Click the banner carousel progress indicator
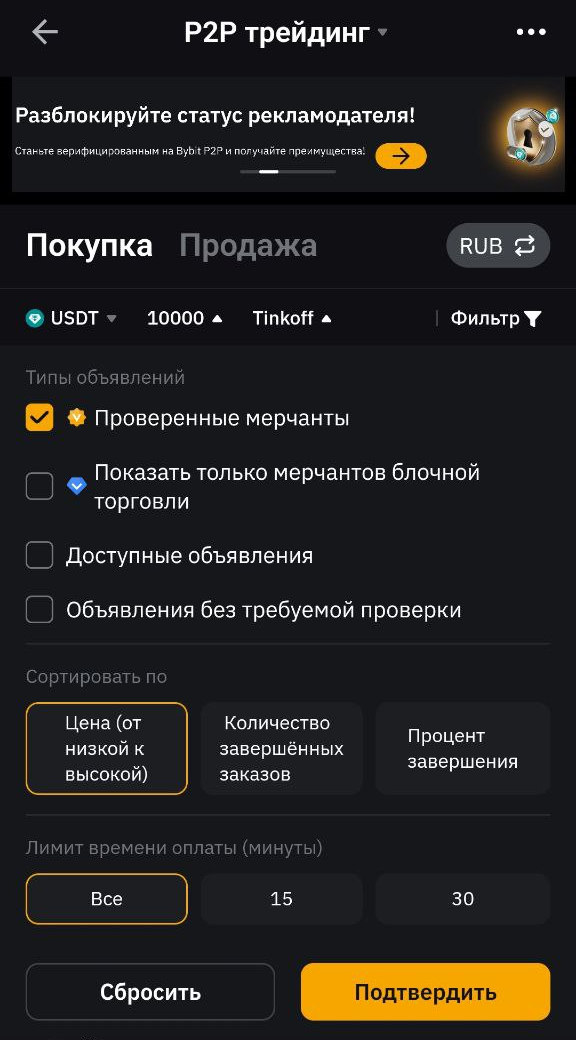 pos(287,172)
